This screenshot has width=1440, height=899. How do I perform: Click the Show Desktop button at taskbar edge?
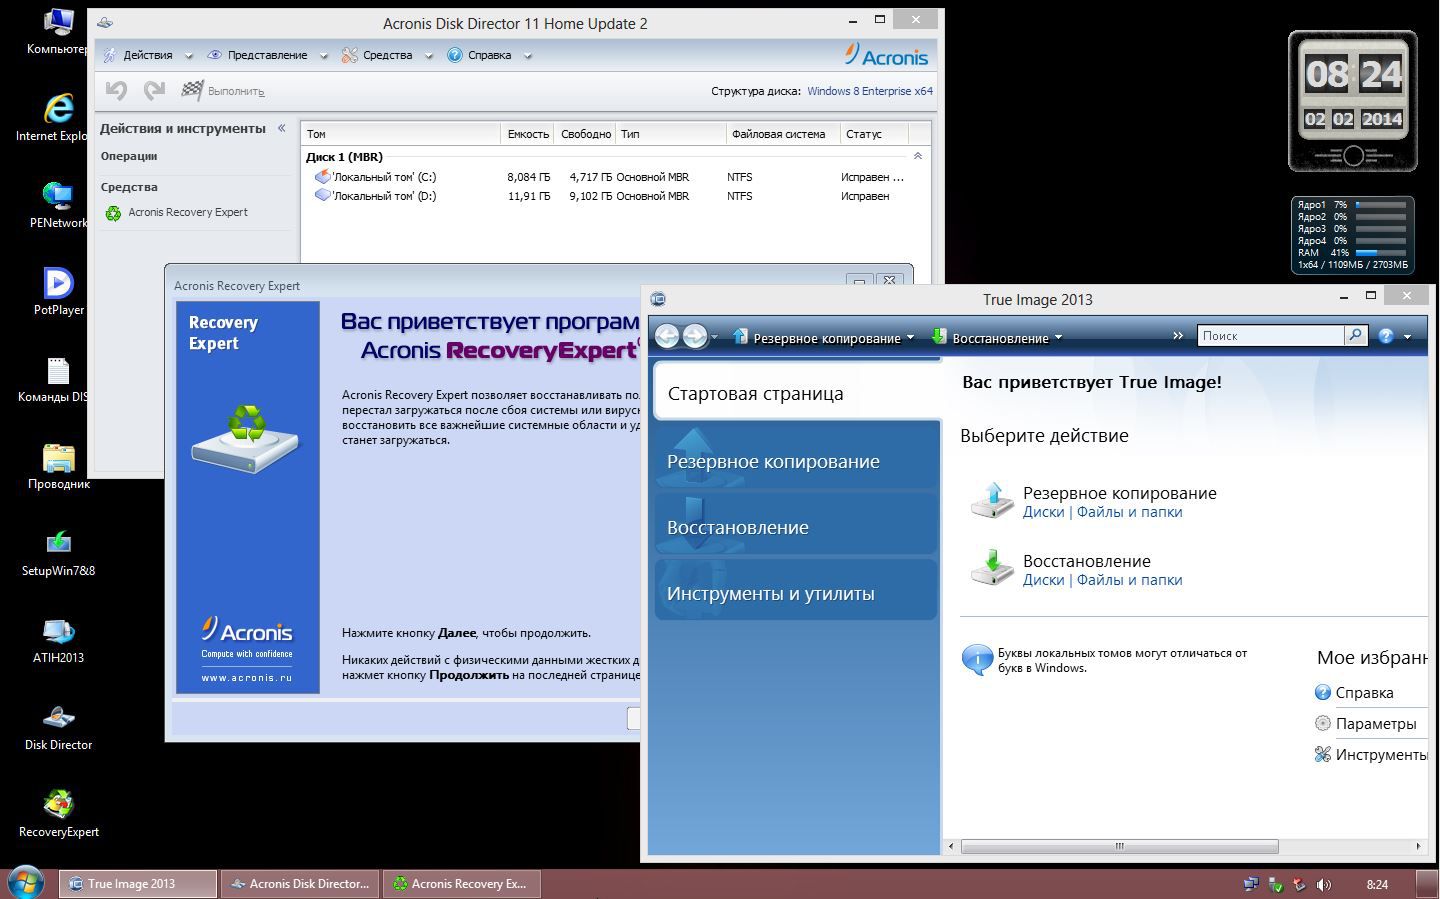tap(1427, 883)
